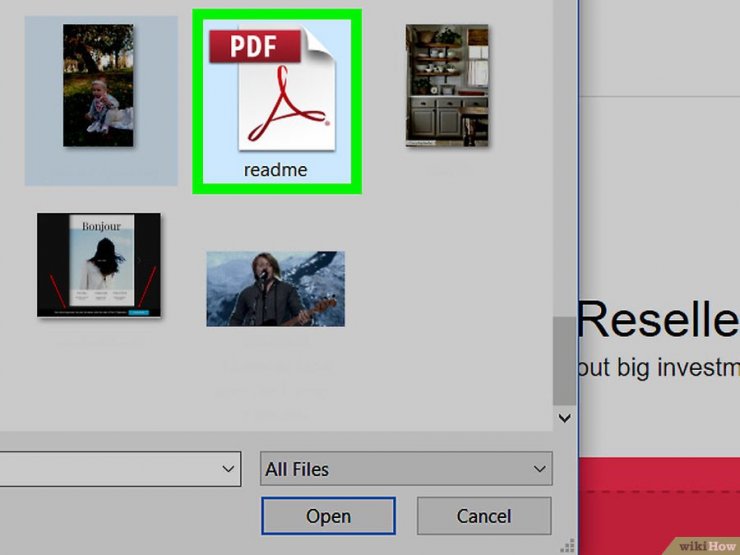Image resolution: width=740 pixels, height=555 pixels.
Task: Click the vertical scrollbar thumb
Action: tap(564, 361)
